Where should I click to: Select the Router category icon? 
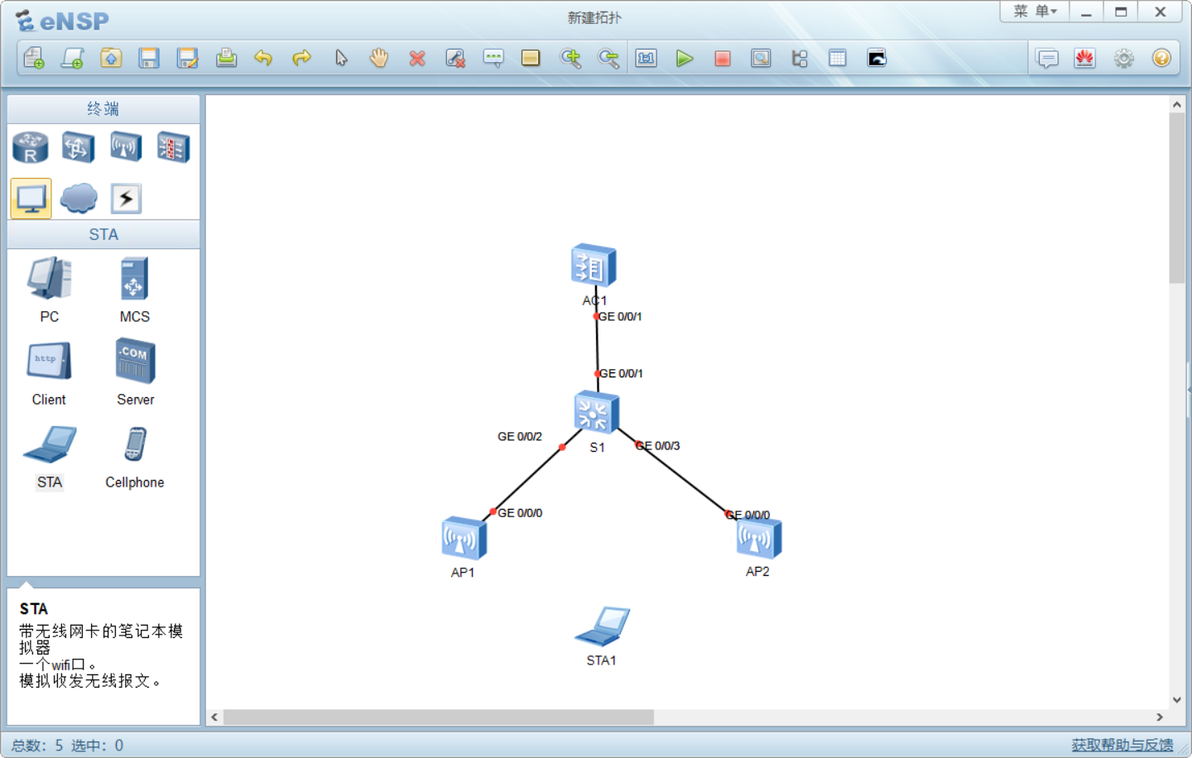(30, 147)
